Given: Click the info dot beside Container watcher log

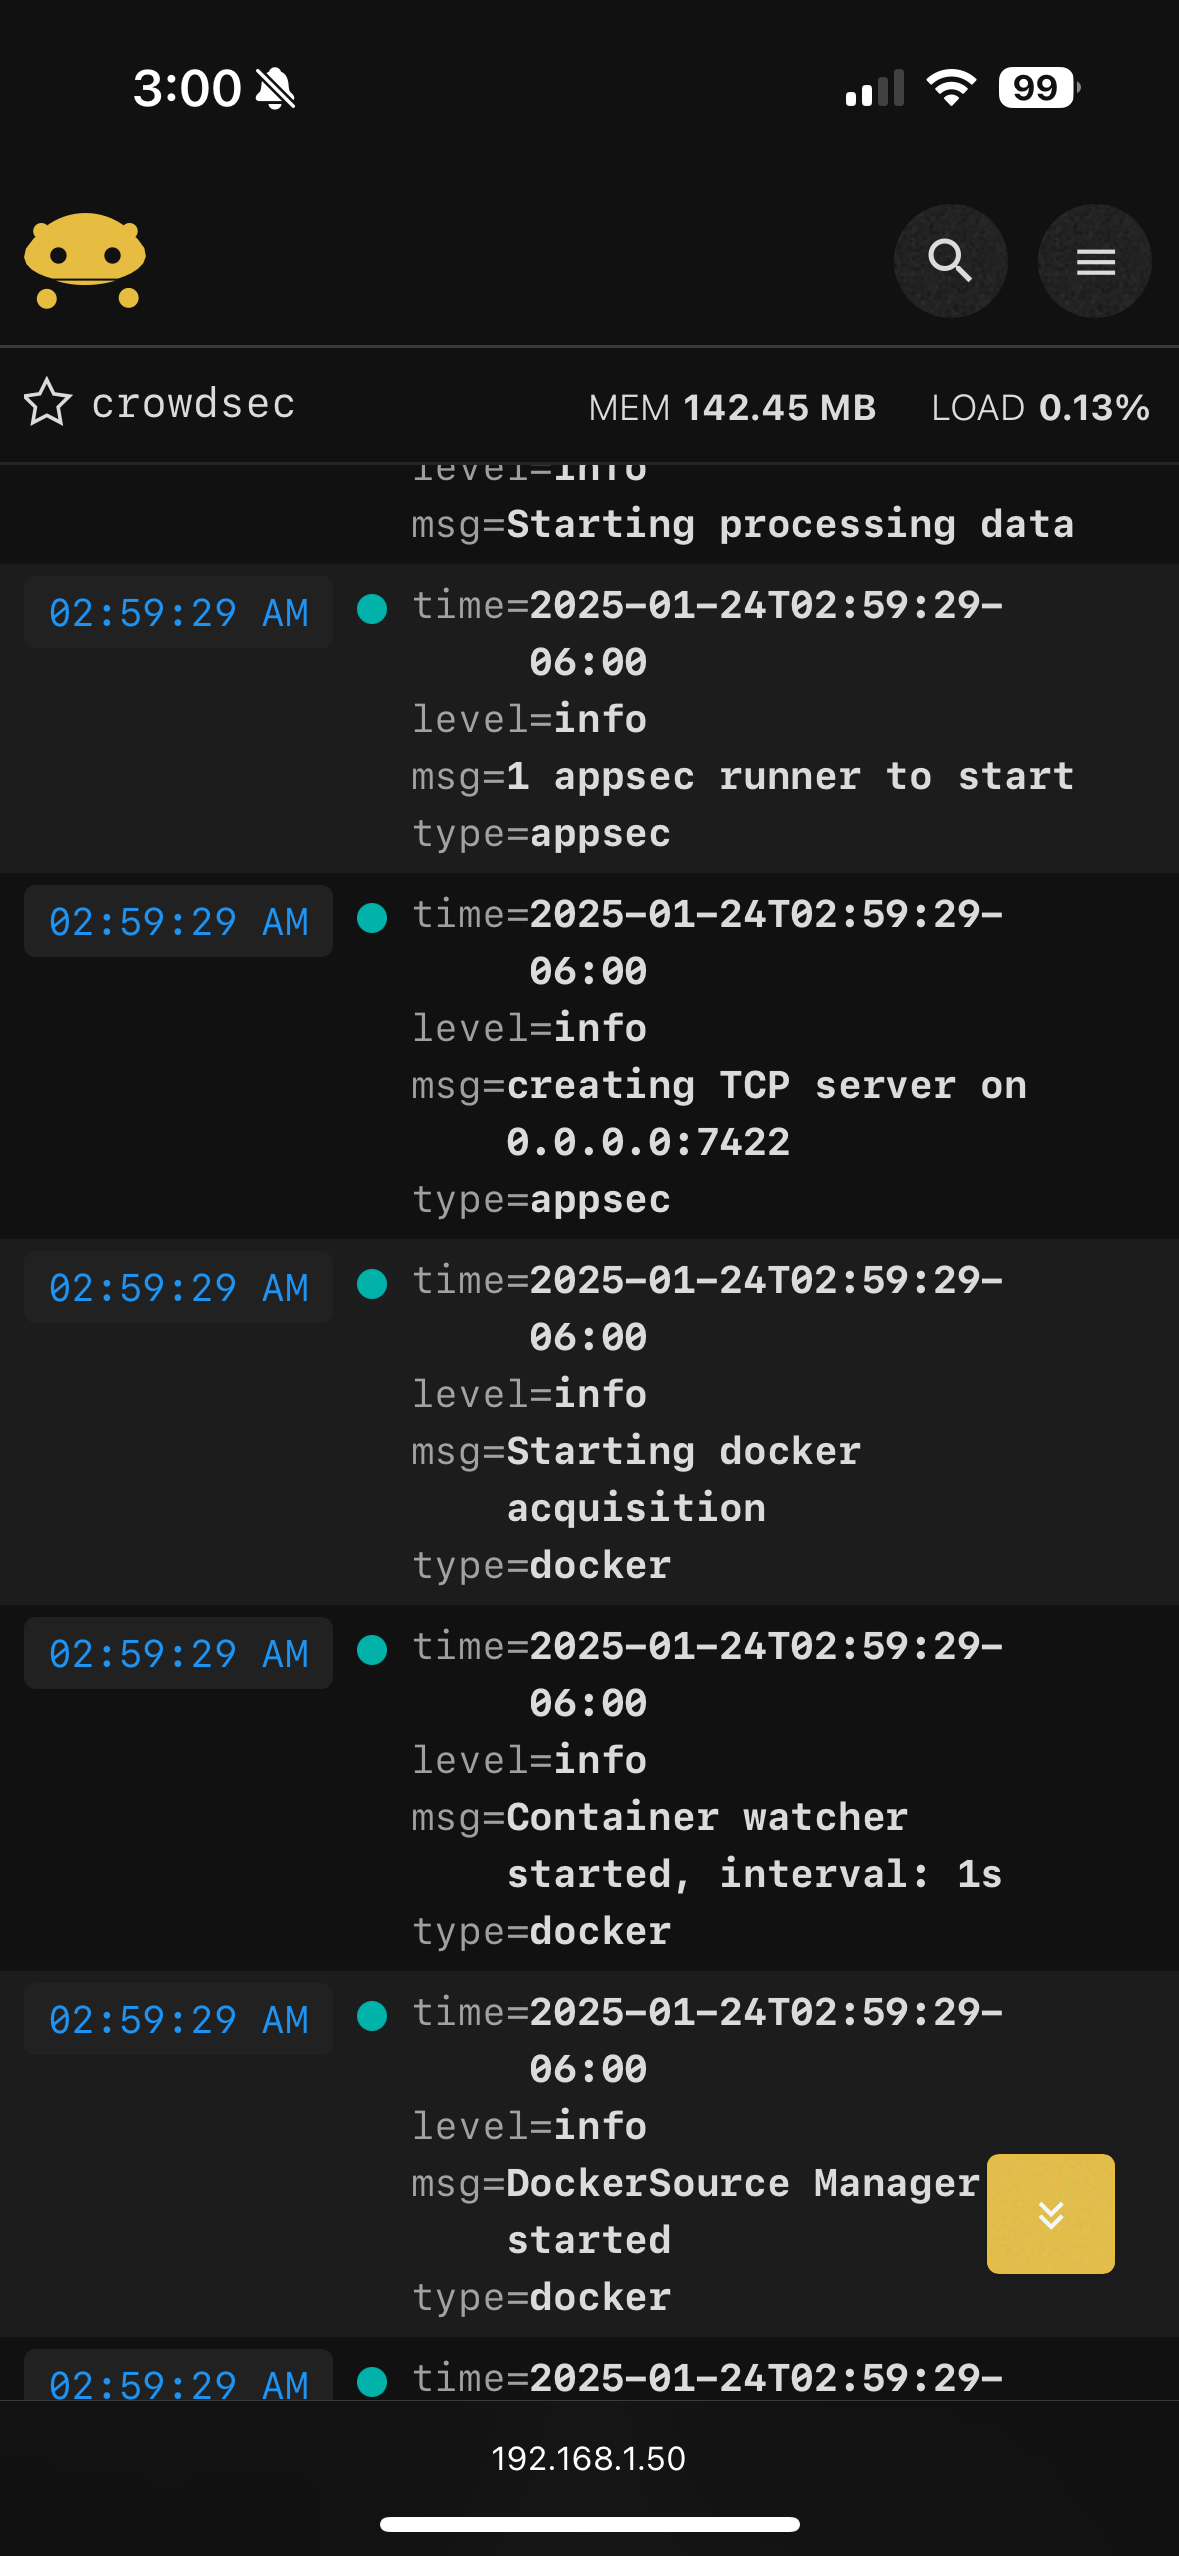Looking at the screenshot, I should coord(372,1650).
